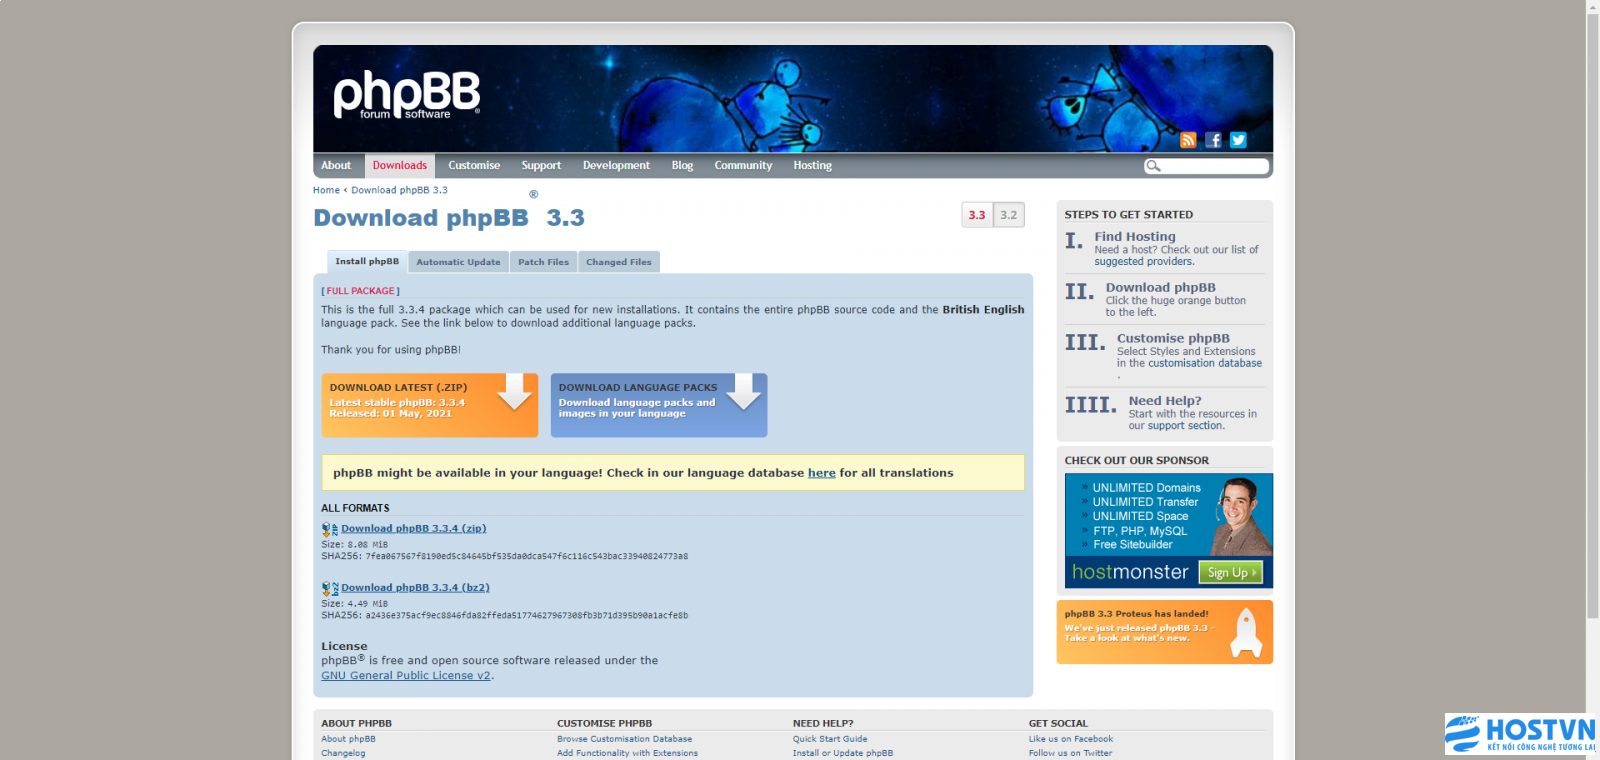Switch to the Changed Files tab
1600x760 pixels.
(619, 262)
